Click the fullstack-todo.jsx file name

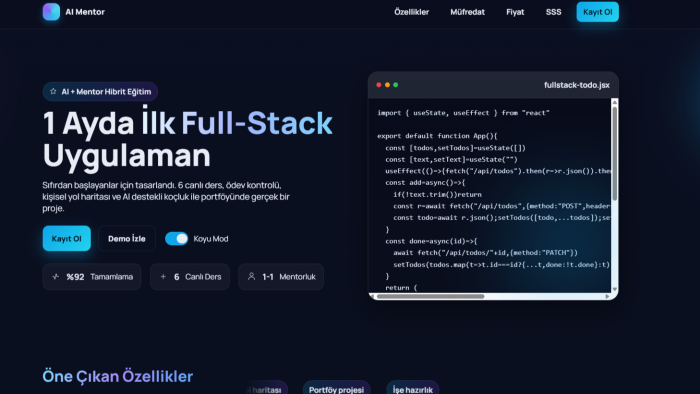tap(576, 85)
